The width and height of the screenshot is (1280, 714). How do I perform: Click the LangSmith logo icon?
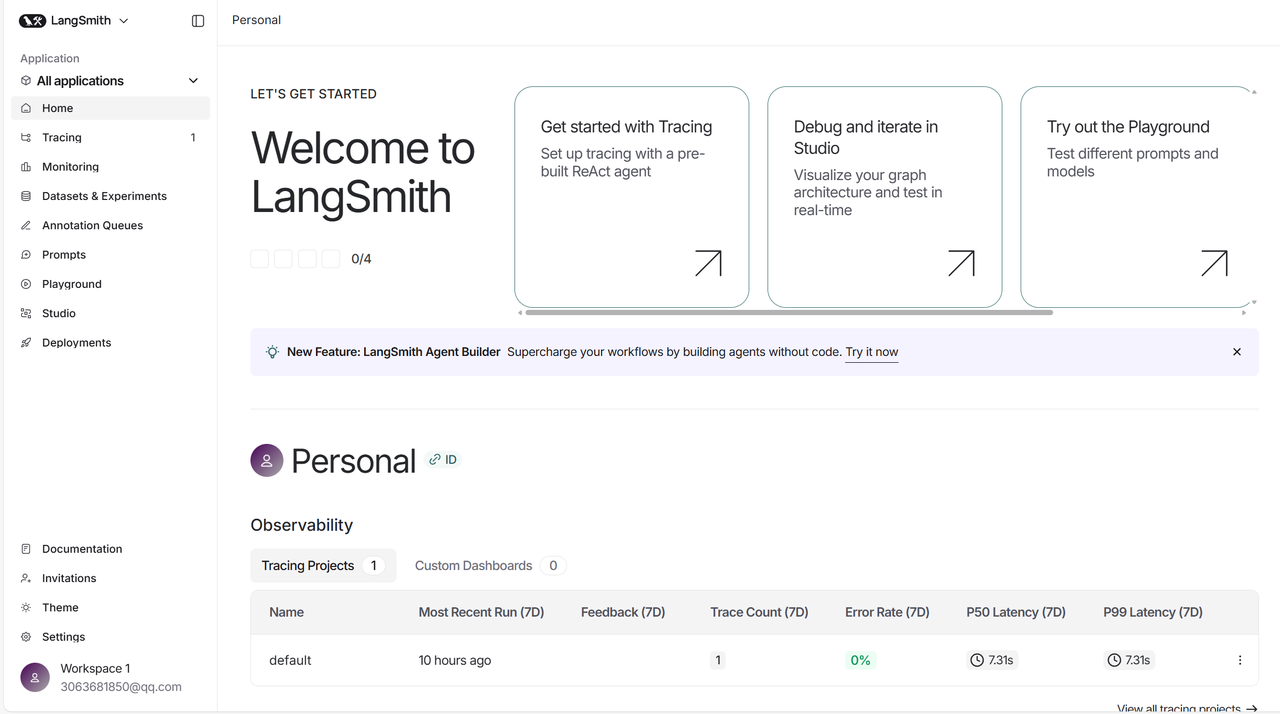32,21
